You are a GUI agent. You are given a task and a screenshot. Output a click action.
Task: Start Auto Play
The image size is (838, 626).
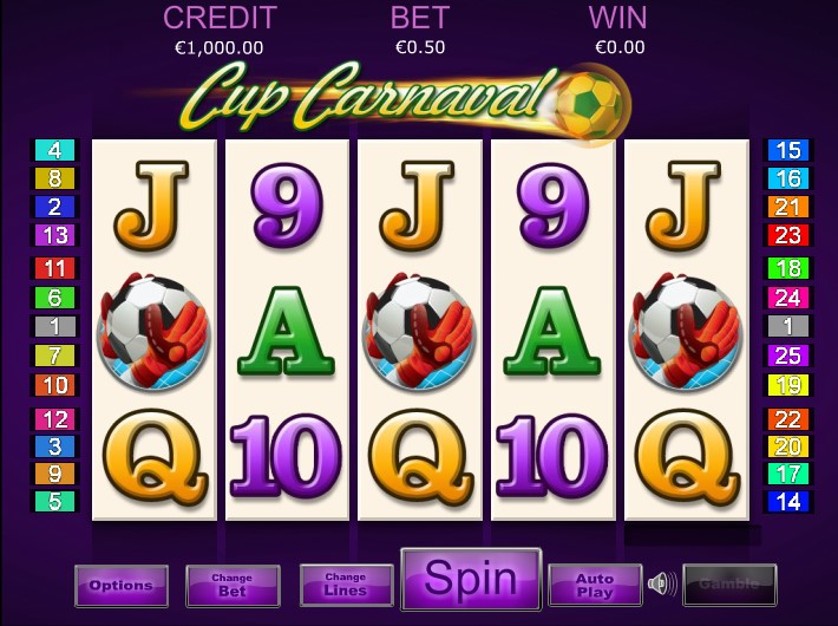point(595,585)
